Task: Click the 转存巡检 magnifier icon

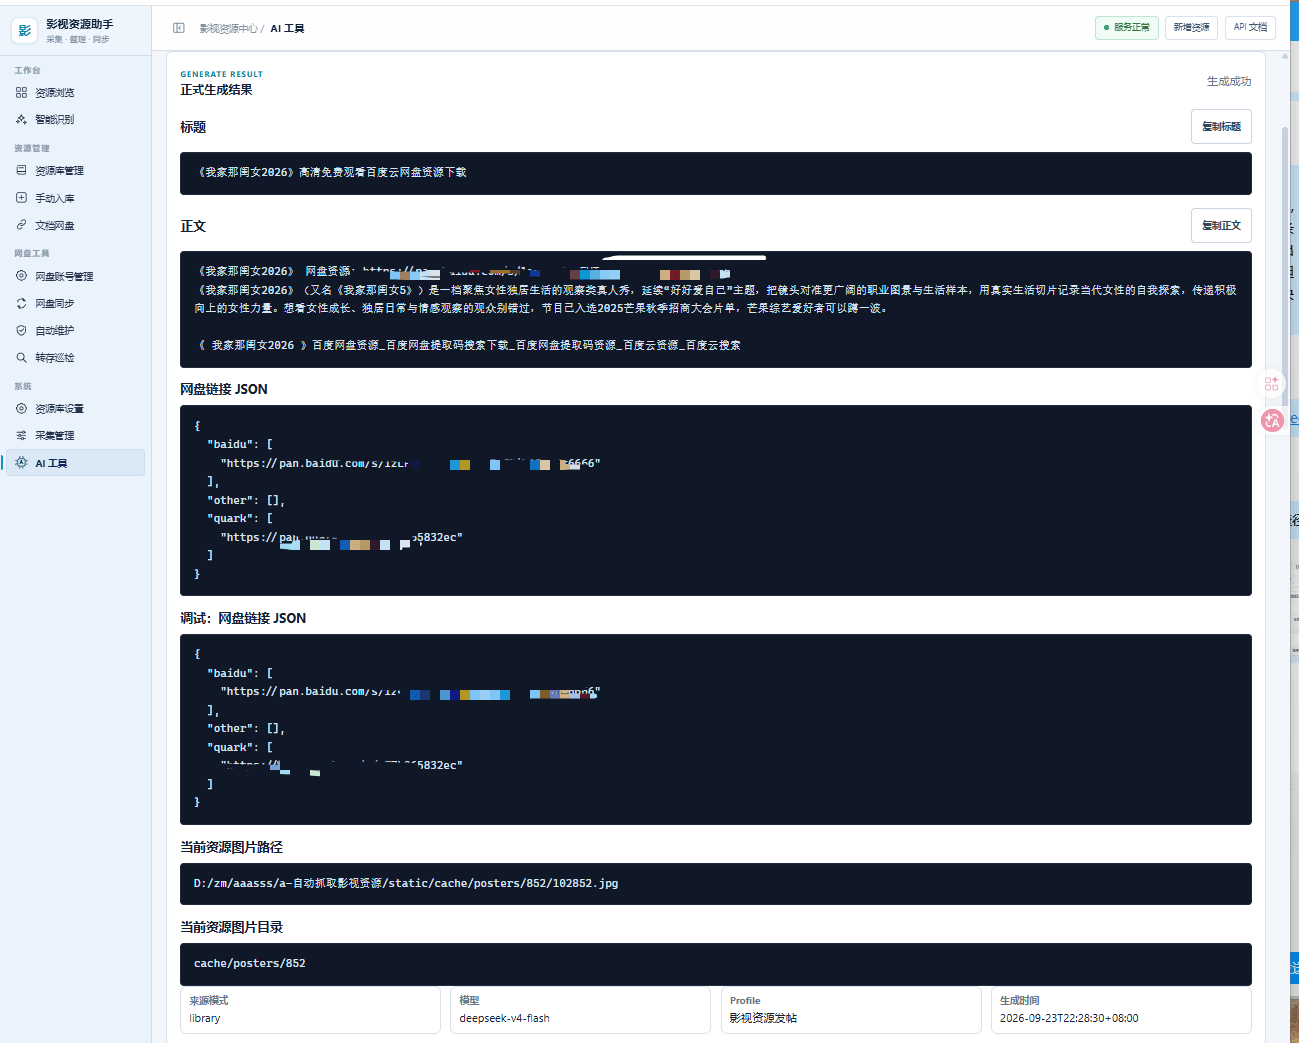Action: 21,357
